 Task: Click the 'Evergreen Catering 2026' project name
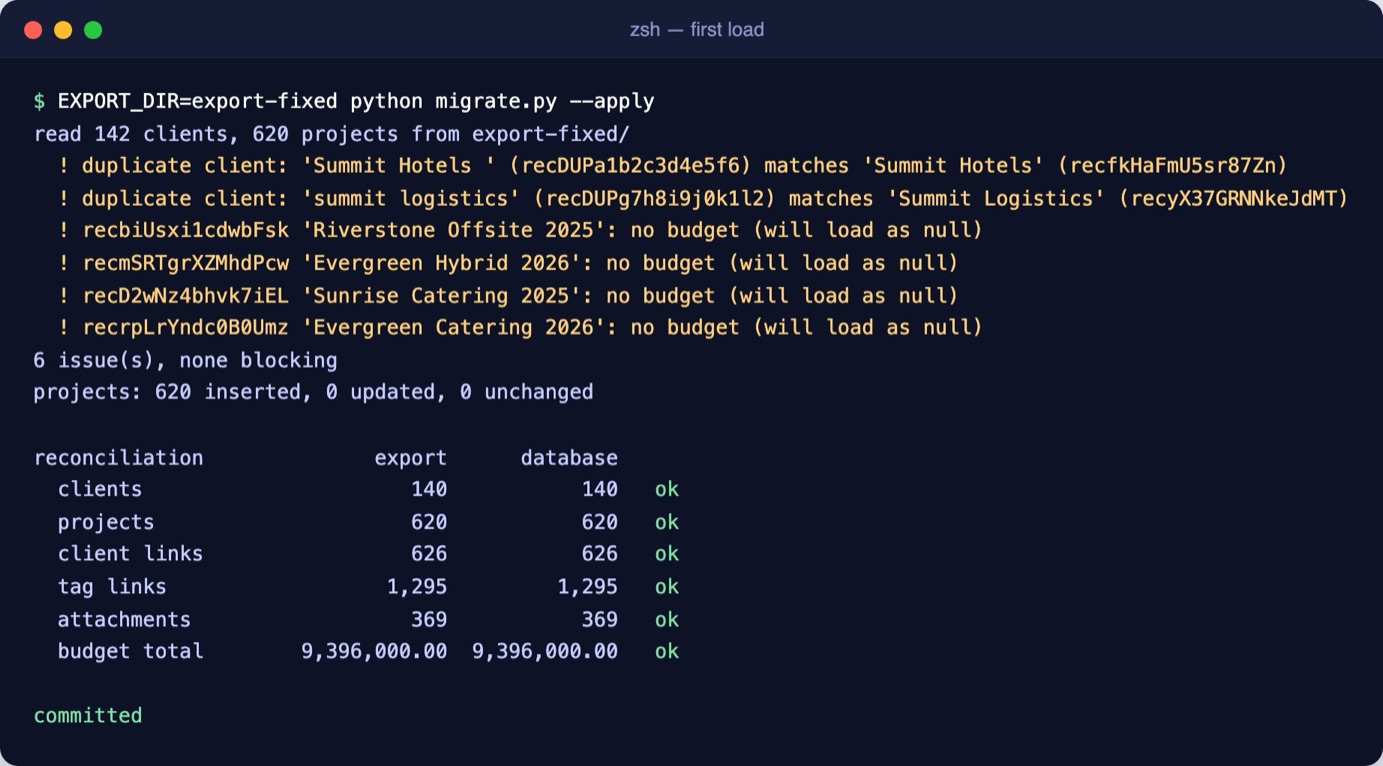click(454, 328)
